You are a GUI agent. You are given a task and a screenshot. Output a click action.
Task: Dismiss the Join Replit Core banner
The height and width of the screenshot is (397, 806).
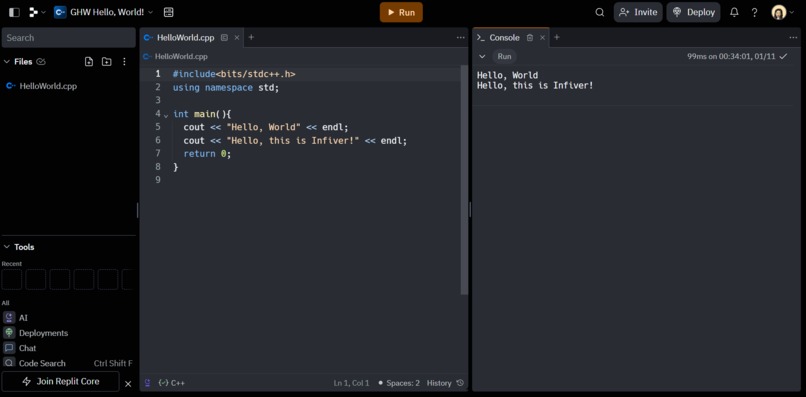click(129, 384)
